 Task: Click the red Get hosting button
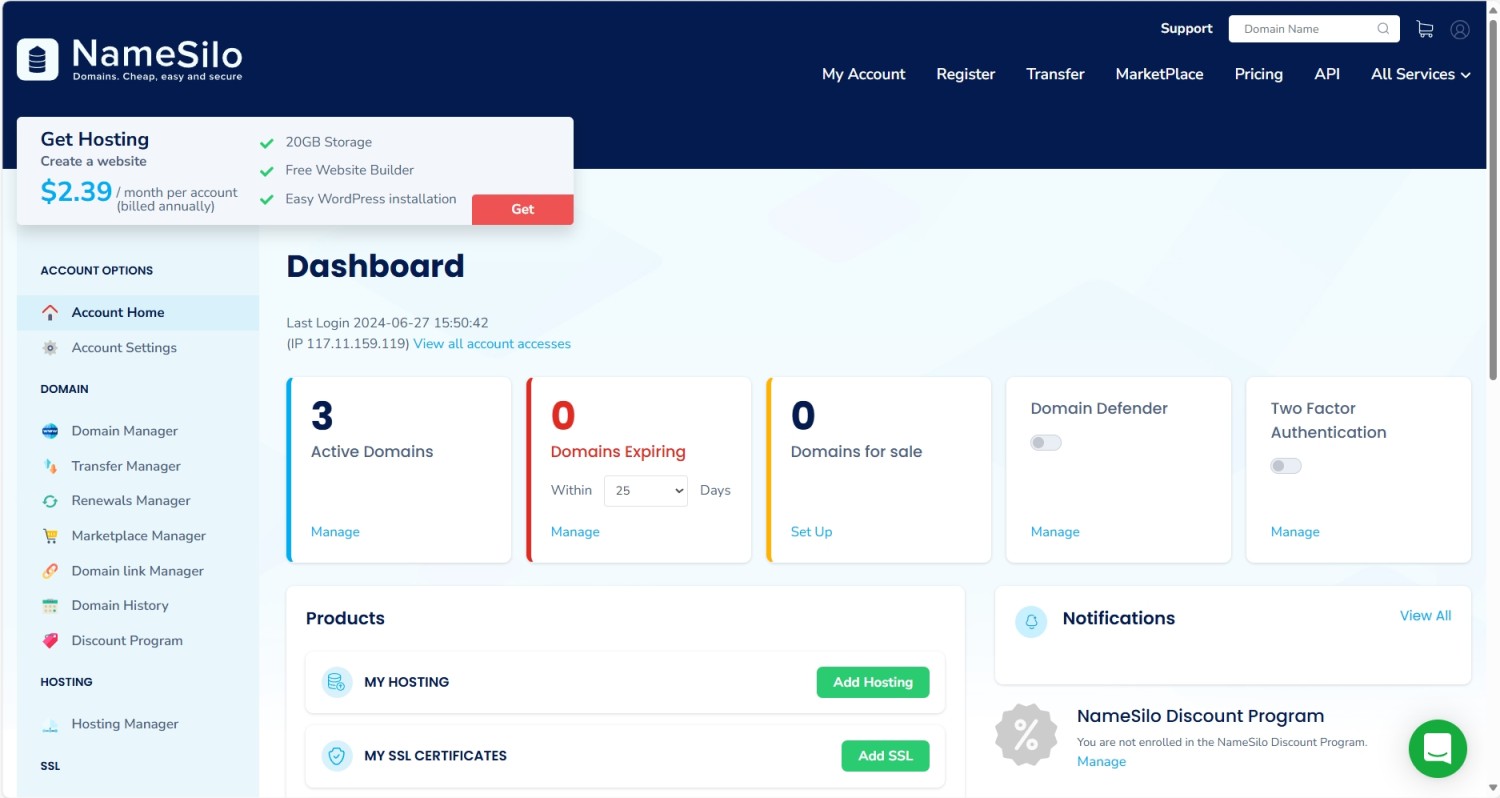coord(523,209)
